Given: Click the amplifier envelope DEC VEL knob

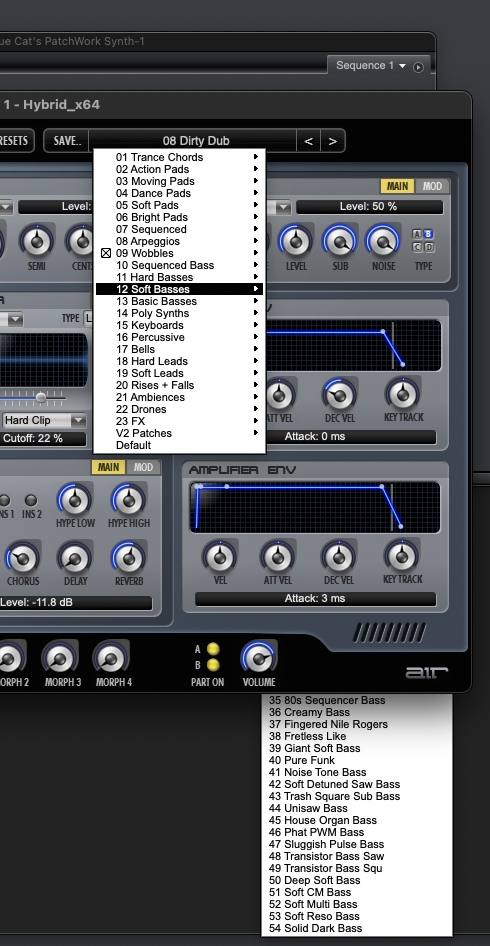Looking at the screenshot, I should (x=339, y=556).
